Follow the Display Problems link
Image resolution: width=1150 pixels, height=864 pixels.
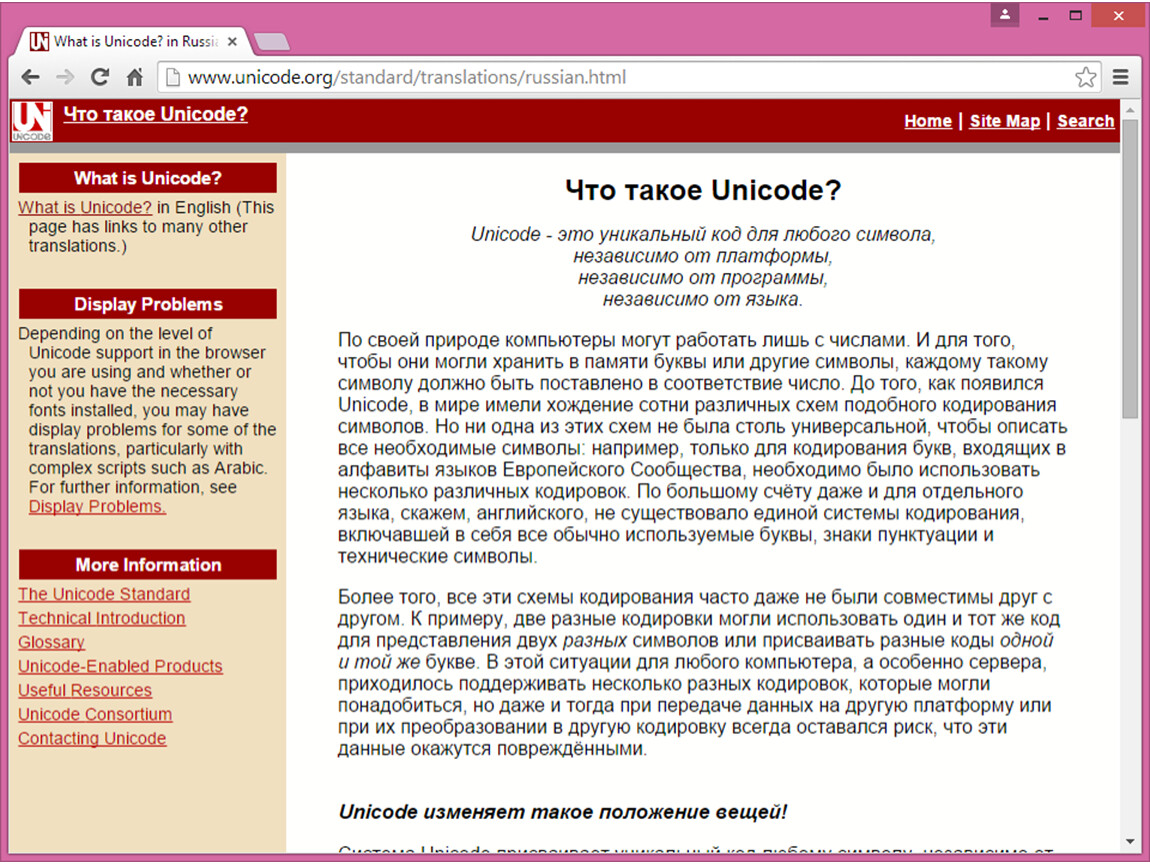[x=97, y=507]
